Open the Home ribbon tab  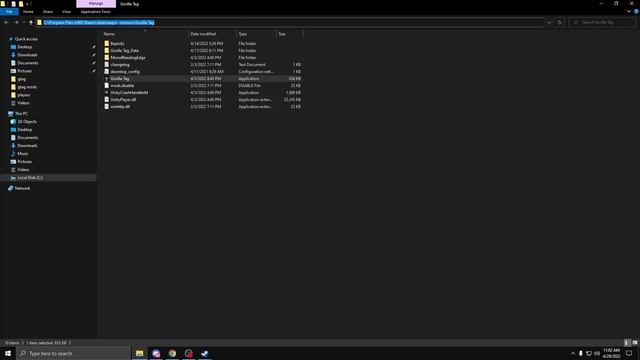[x=28, y=12]
